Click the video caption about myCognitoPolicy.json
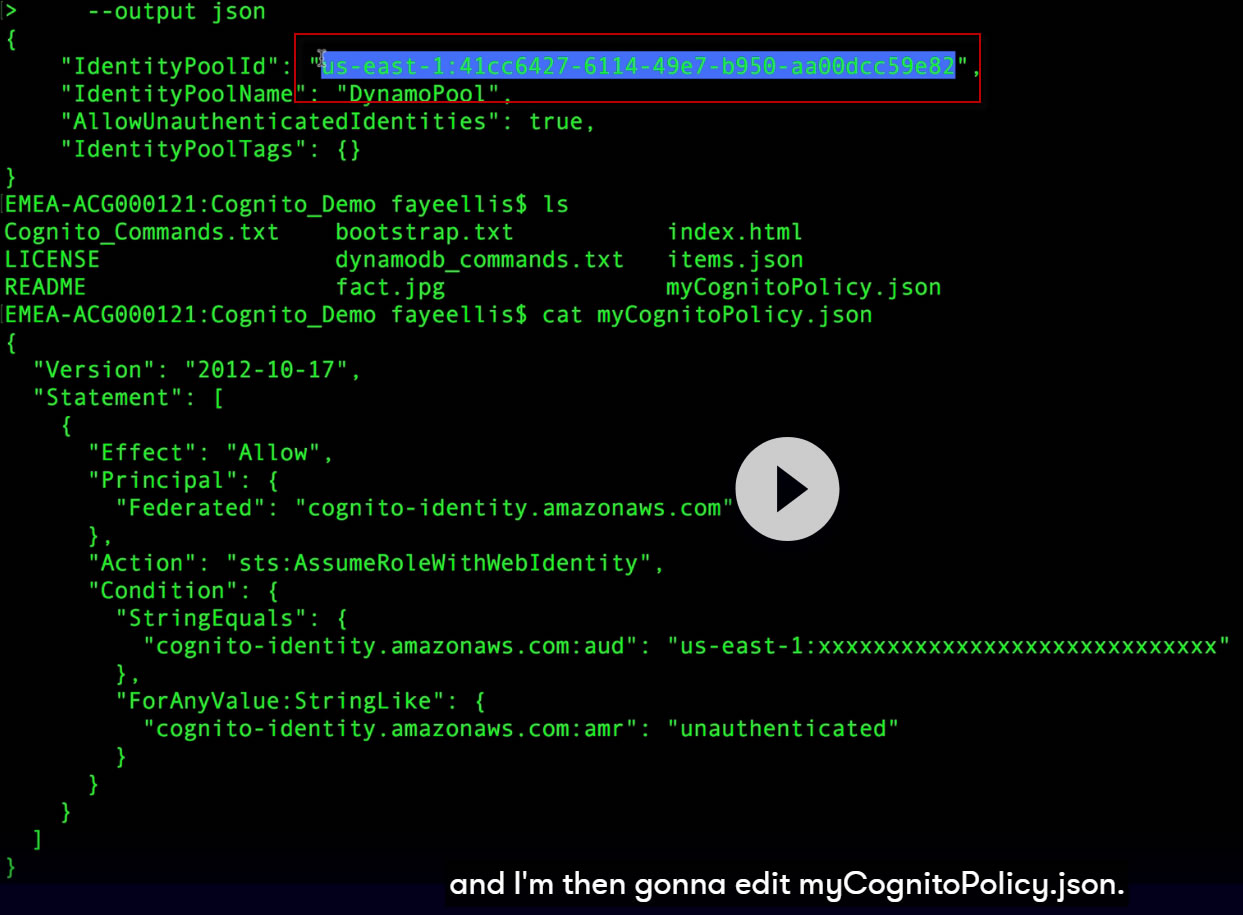The width and height of the screenshot is (1243, 915). click(787, 885)
